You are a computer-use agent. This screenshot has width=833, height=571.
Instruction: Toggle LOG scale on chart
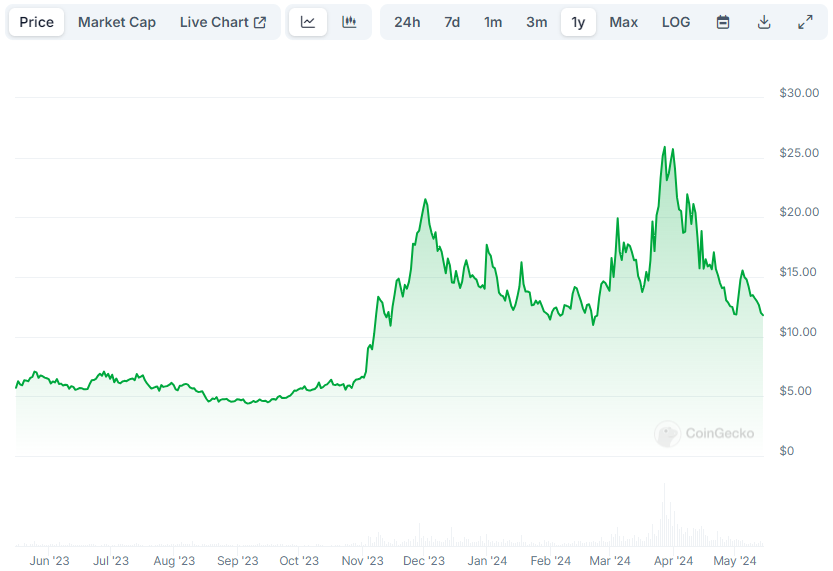676,22
